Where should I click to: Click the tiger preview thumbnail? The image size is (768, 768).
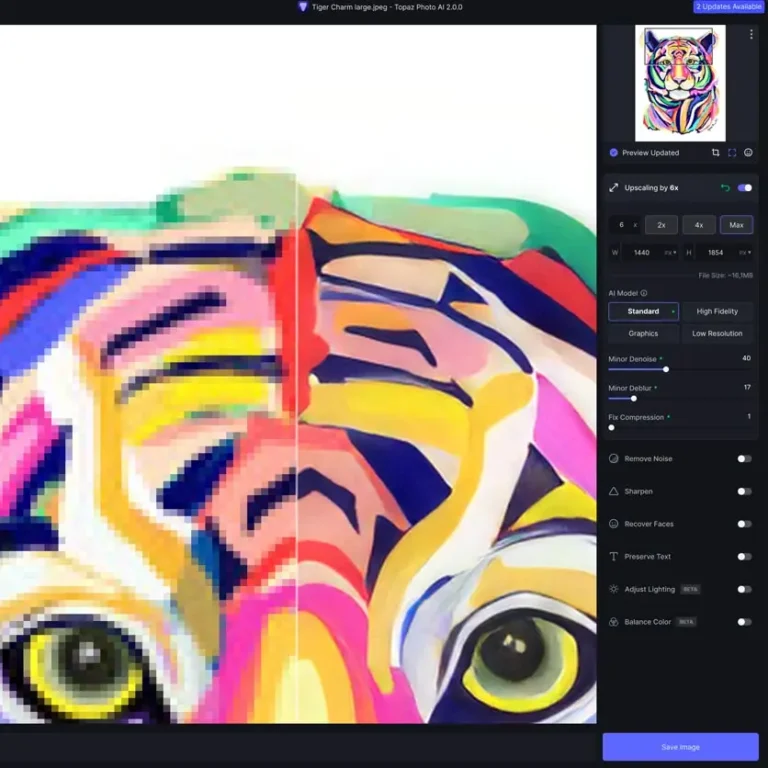(680, 83)
